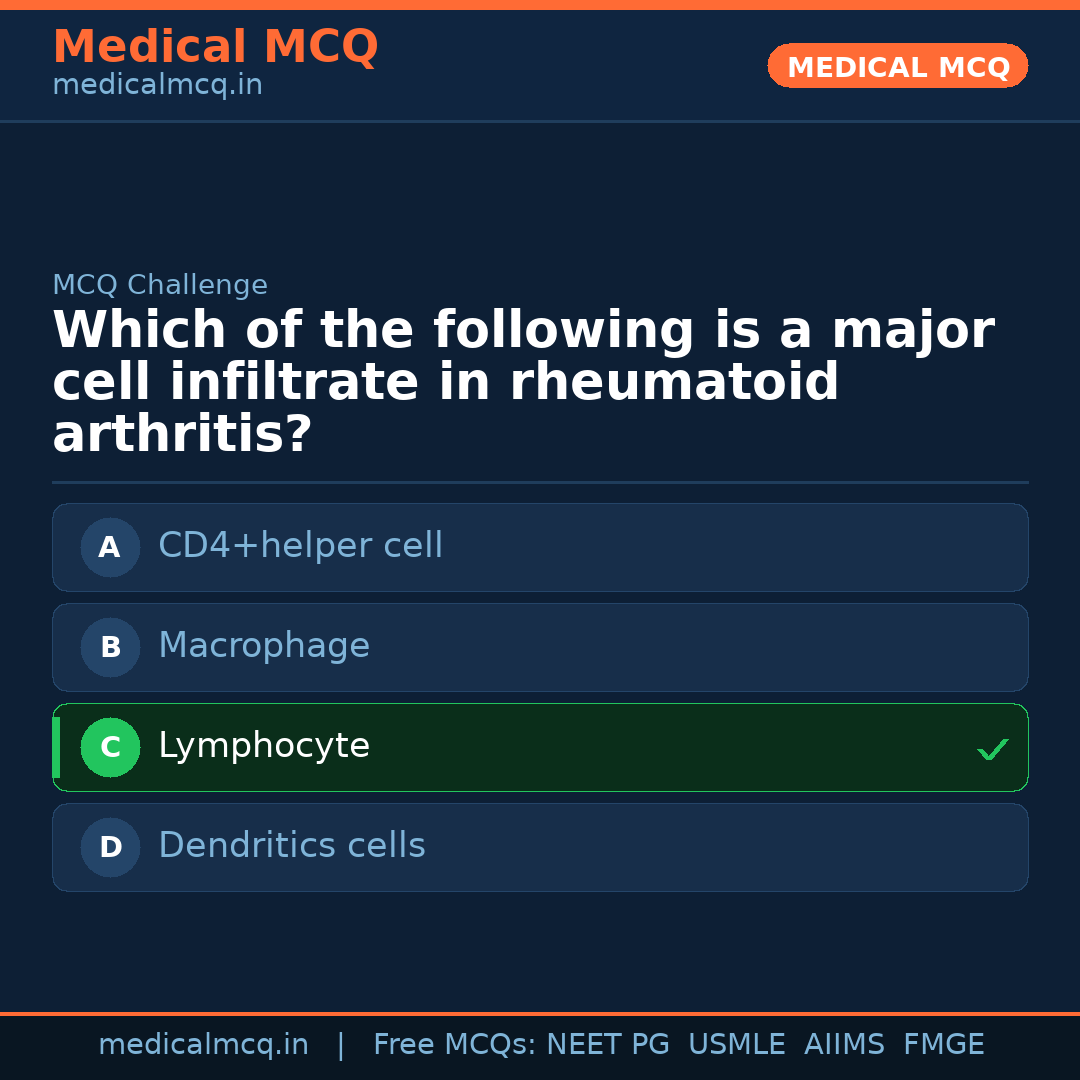Click the letter B circle badge
Screen dimensions: 1080x1080
[110, 647]
